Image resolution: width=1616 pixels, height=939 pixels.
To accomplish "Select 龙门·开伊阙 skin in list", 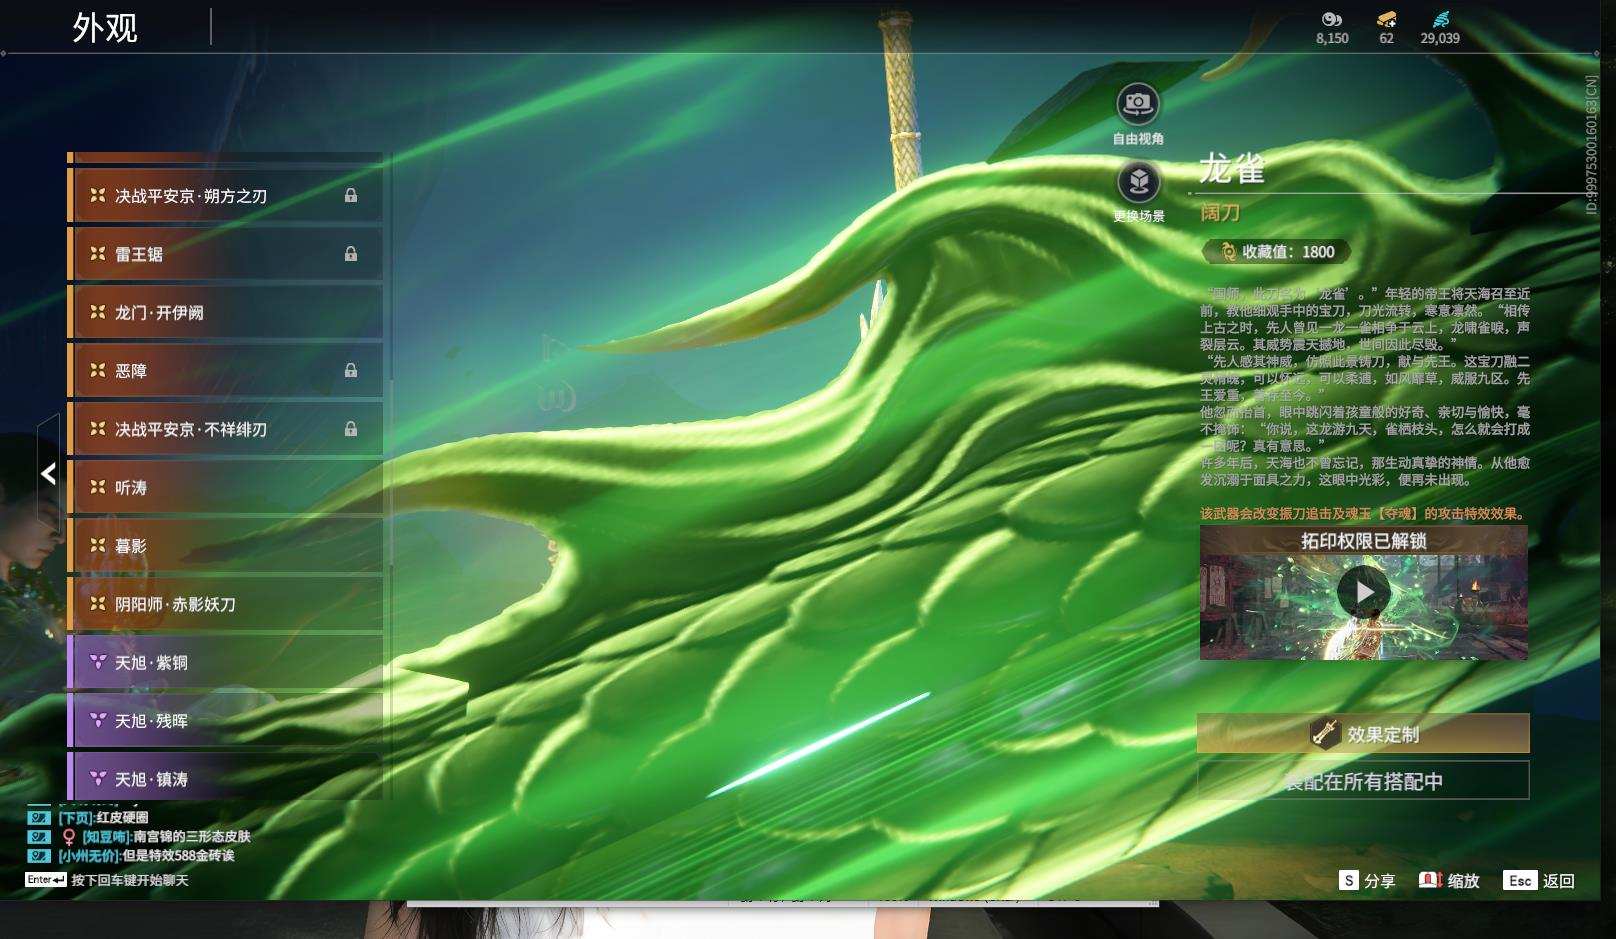I will [x=225, y=312].
